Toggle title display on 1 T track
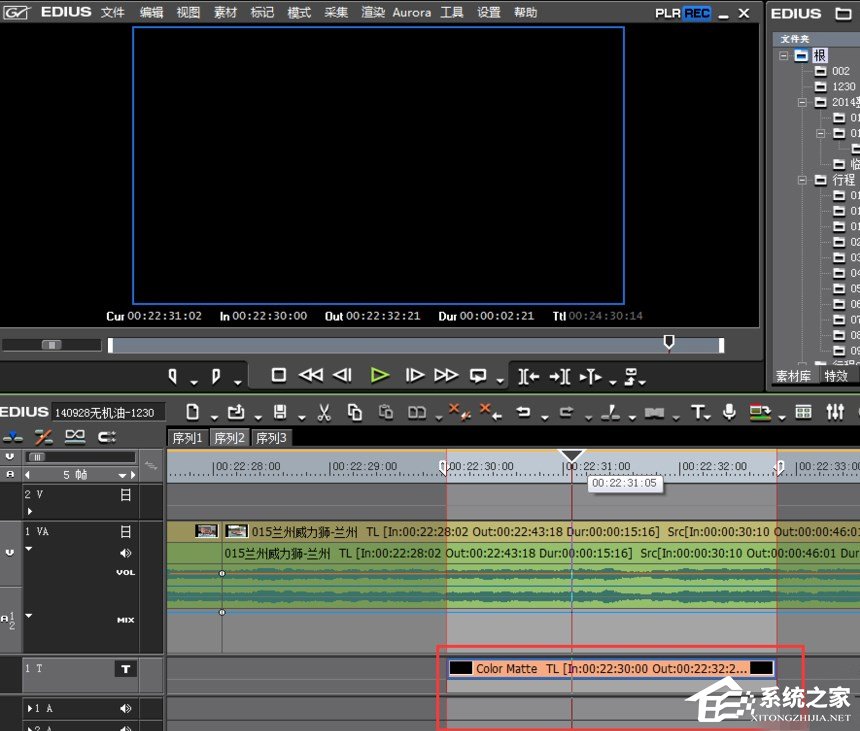860x731 pixels. pyautogui.click(x=126, y=669)
